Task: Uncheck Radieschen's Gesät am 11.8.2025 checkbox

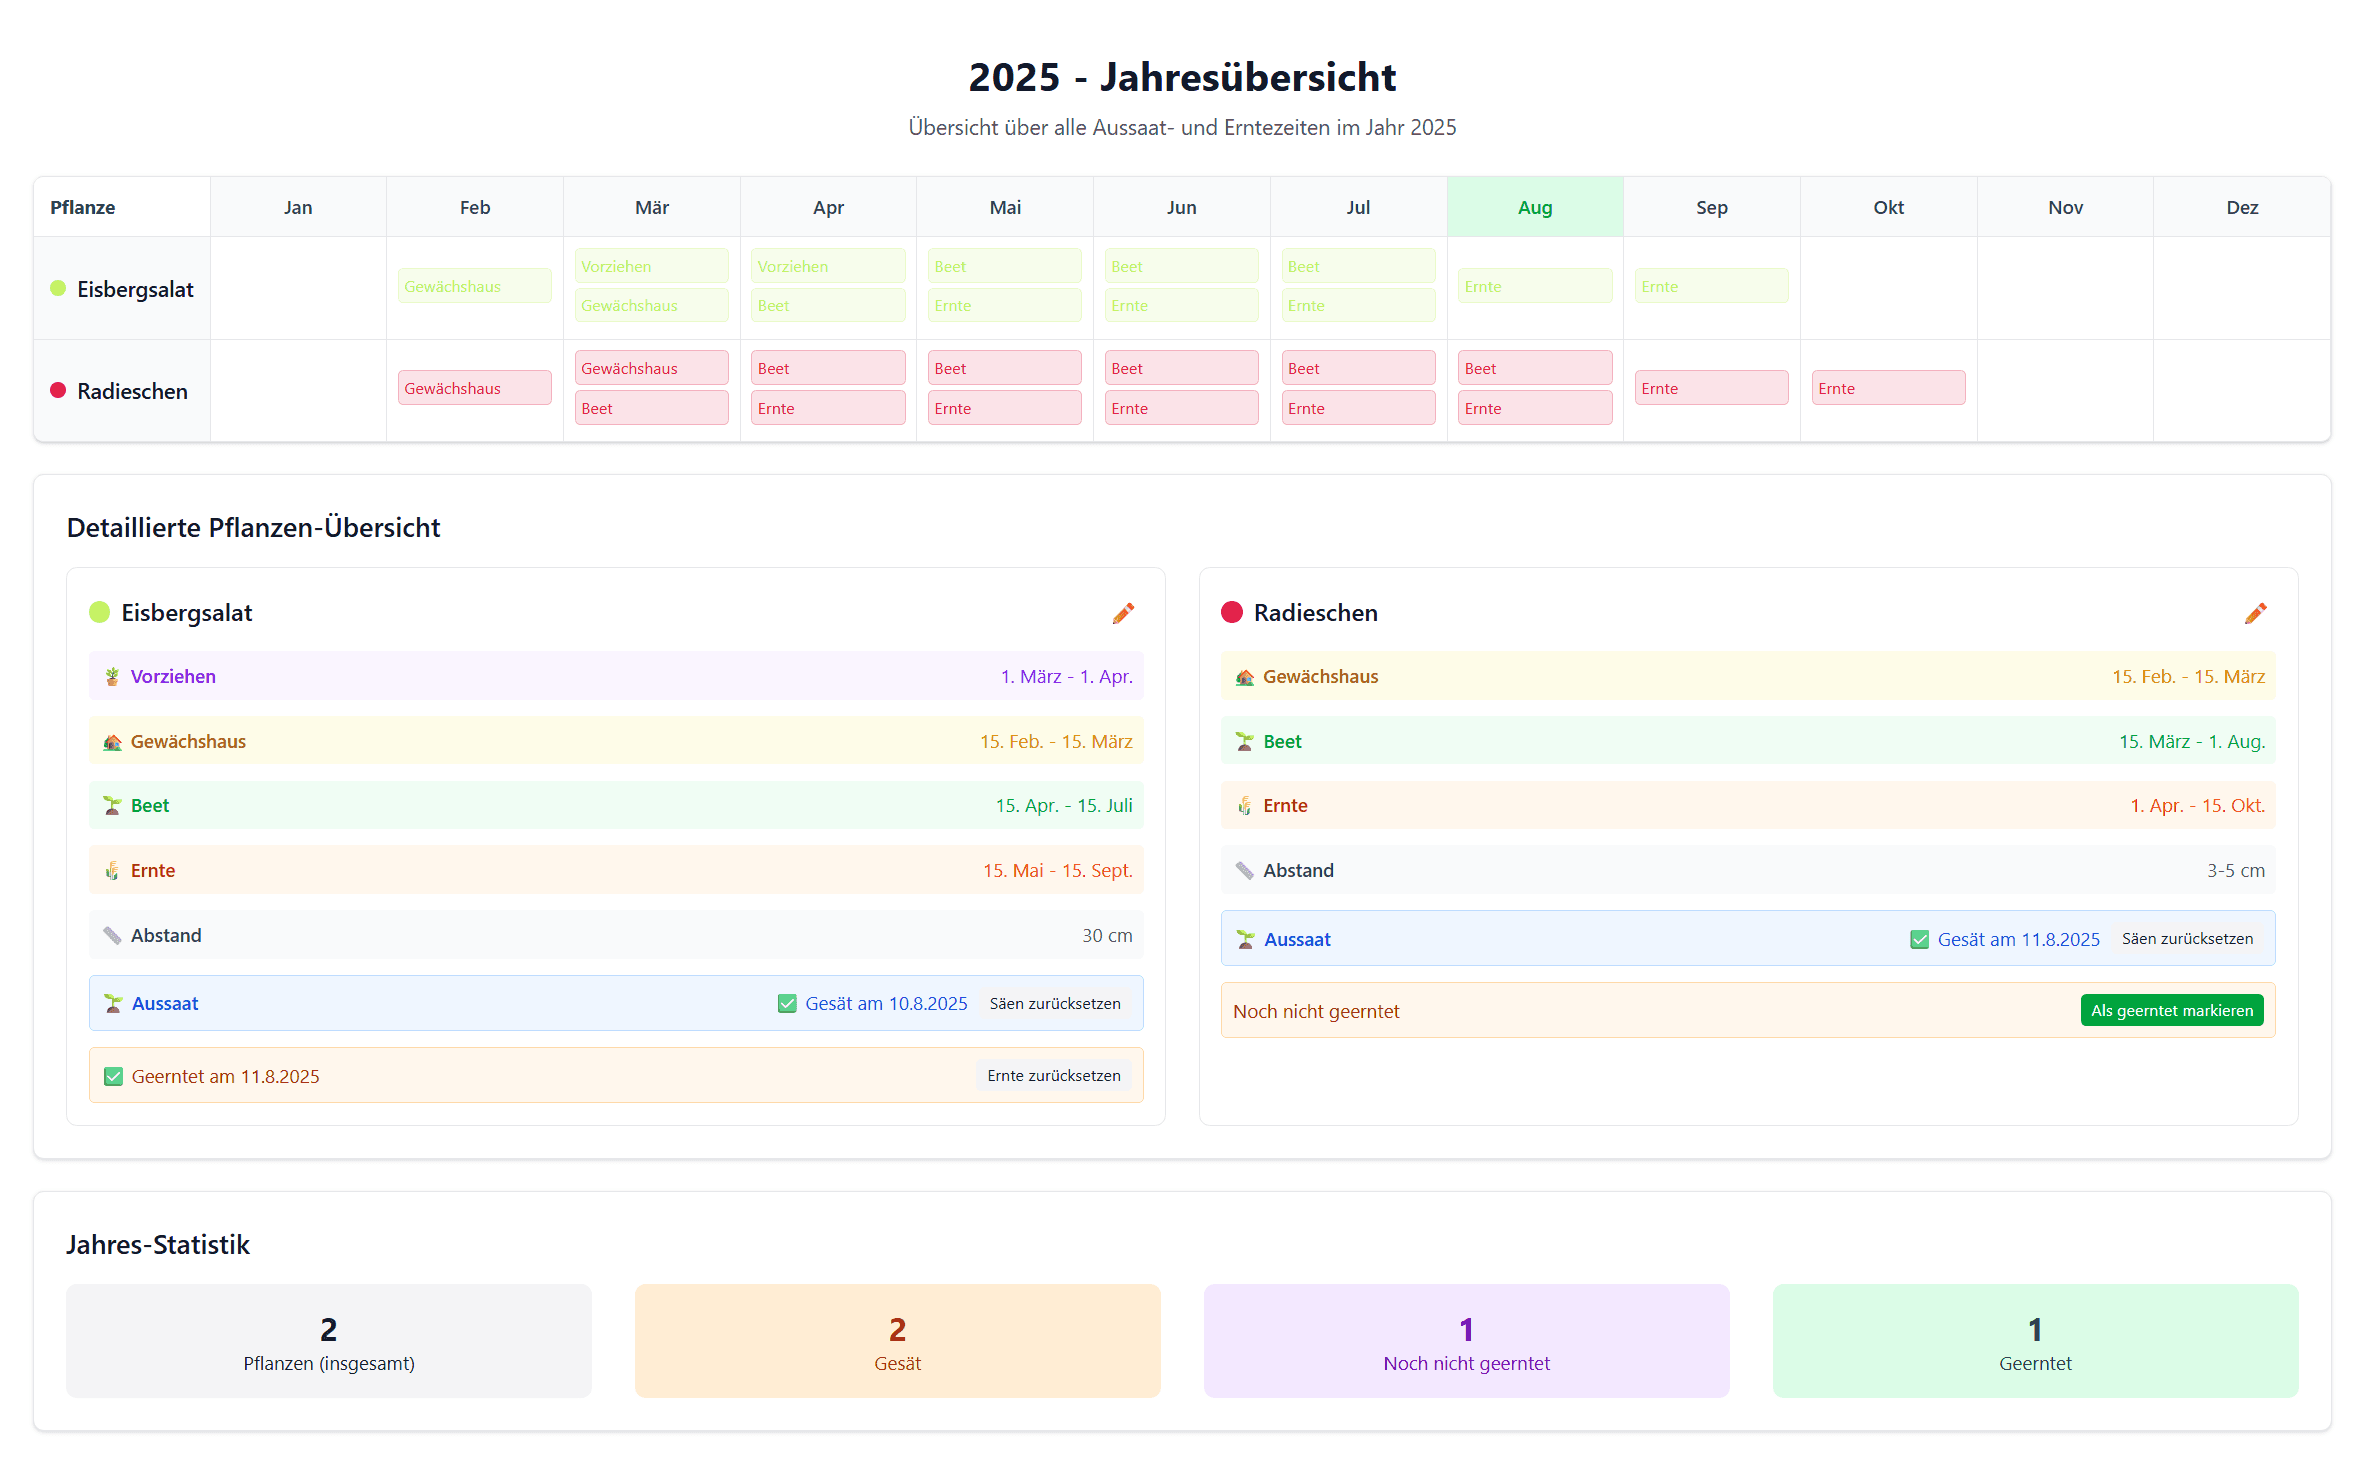Action: pyautogui.click(x=1920, y=939)
